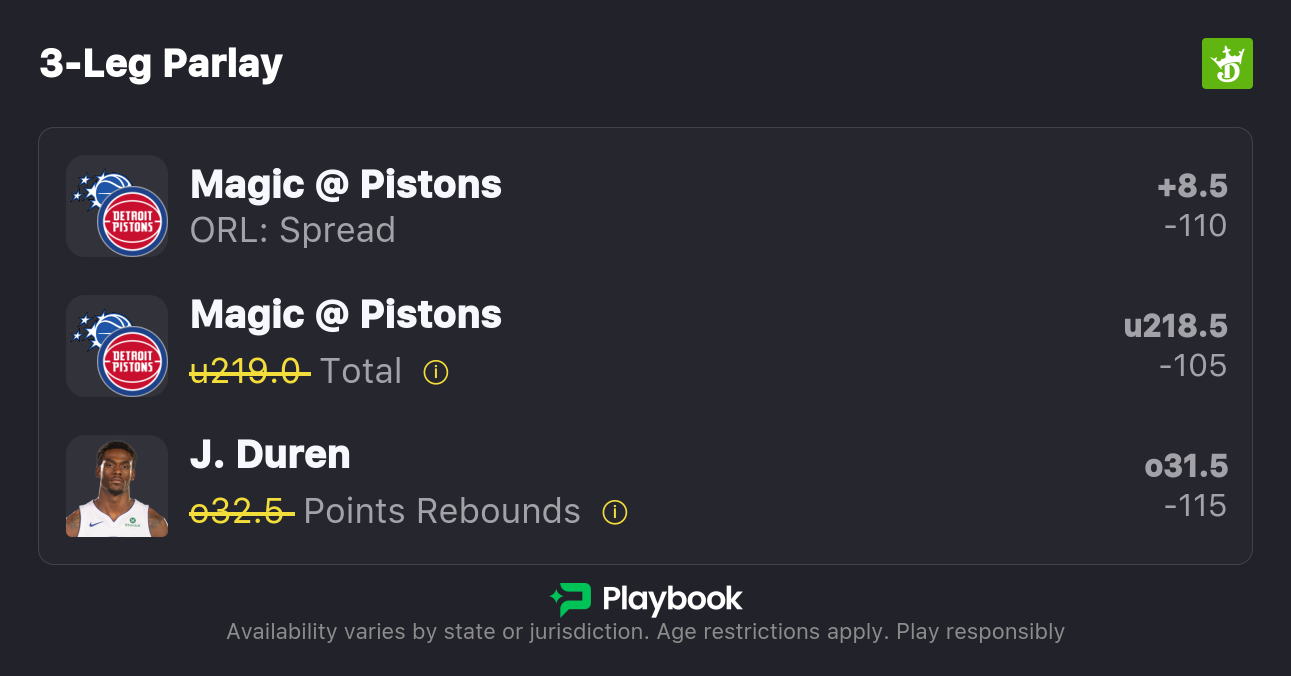Click the +8.5 spread line
1291x676 pixels.
(1192, 186)
